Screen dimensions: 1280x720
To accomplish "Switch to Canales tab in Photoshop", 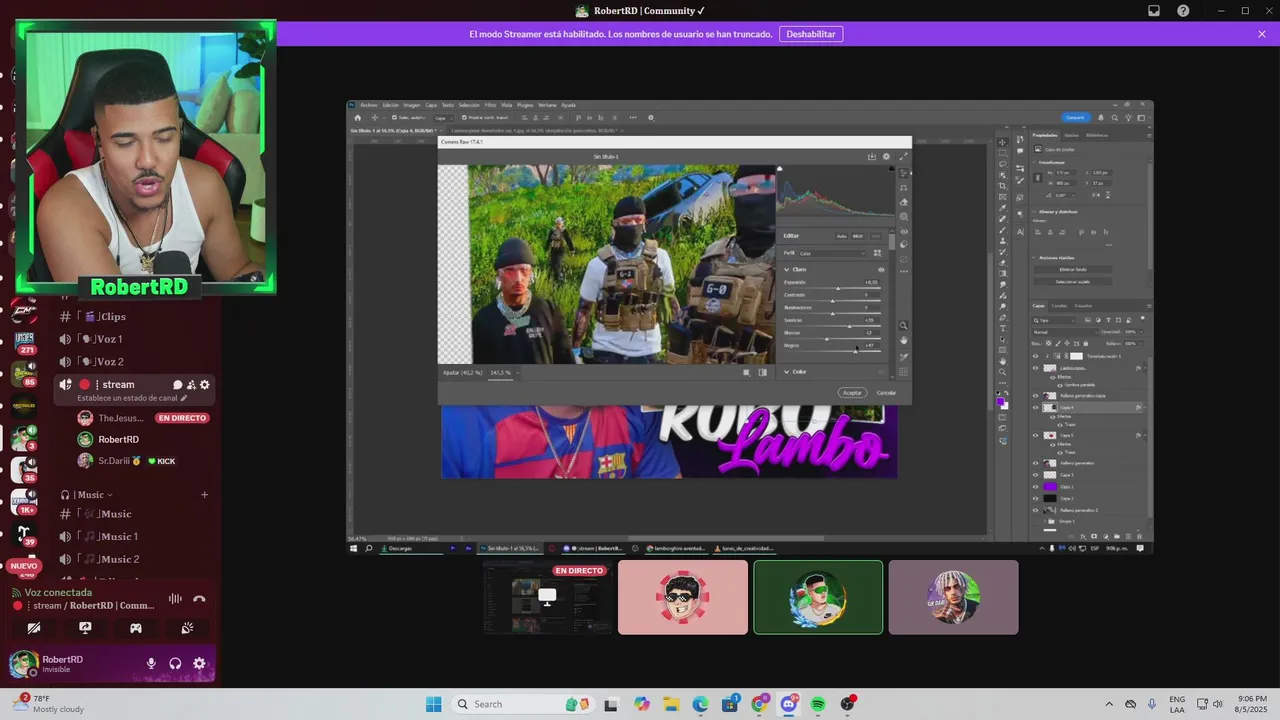I will (1059, 306).
